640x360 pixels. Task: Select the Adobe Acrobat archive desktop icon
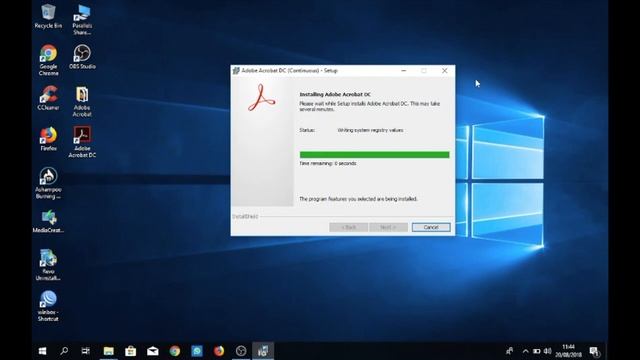click(x=82, y=102)
